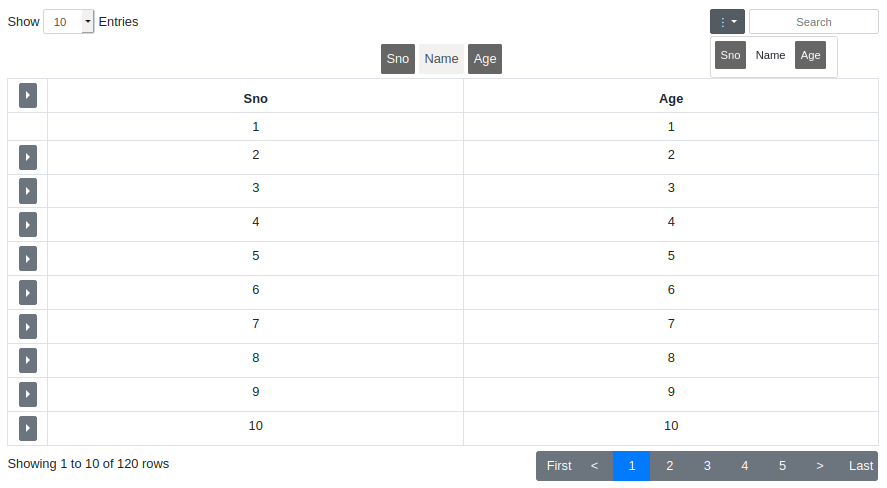
Task: Expand row 5 details arrow
Action: tap(27, 258)
